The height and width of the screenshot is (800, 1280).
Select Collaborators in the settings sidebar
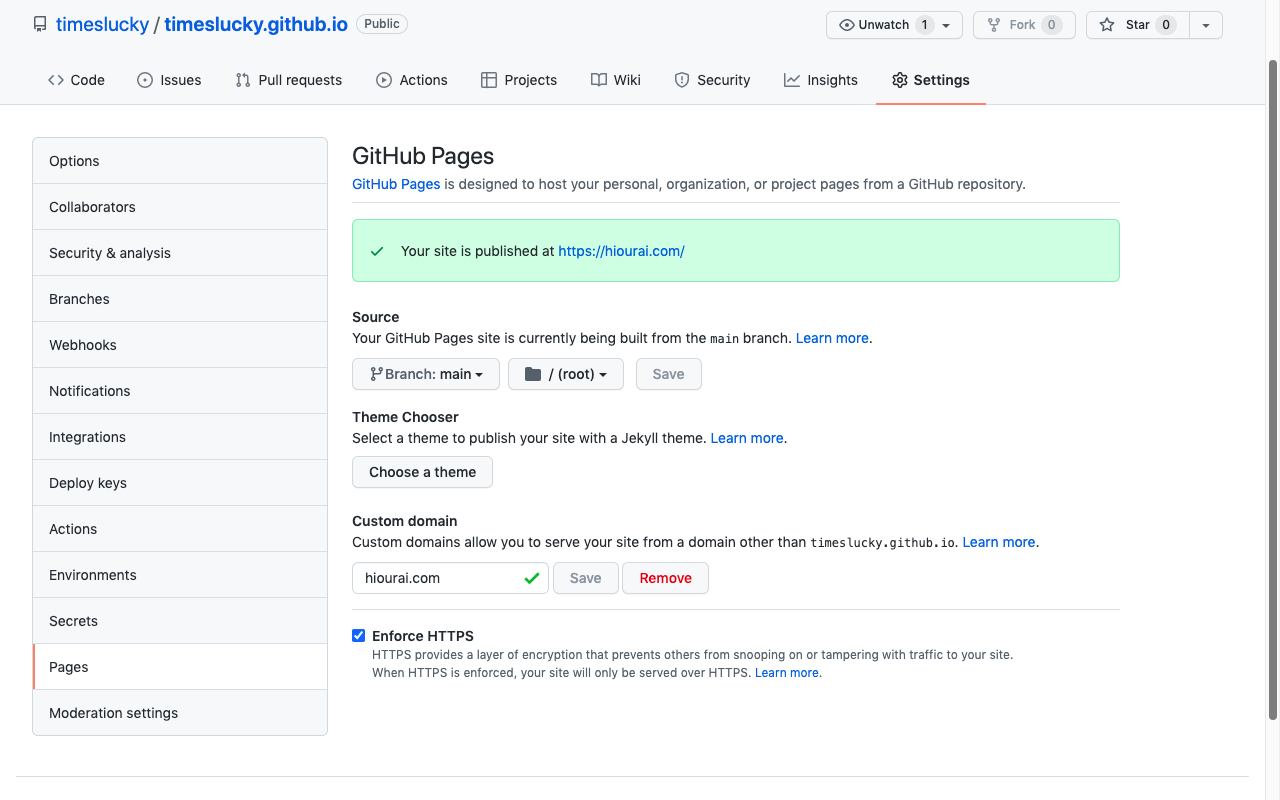pyautogui.click(x=180, y=207)
